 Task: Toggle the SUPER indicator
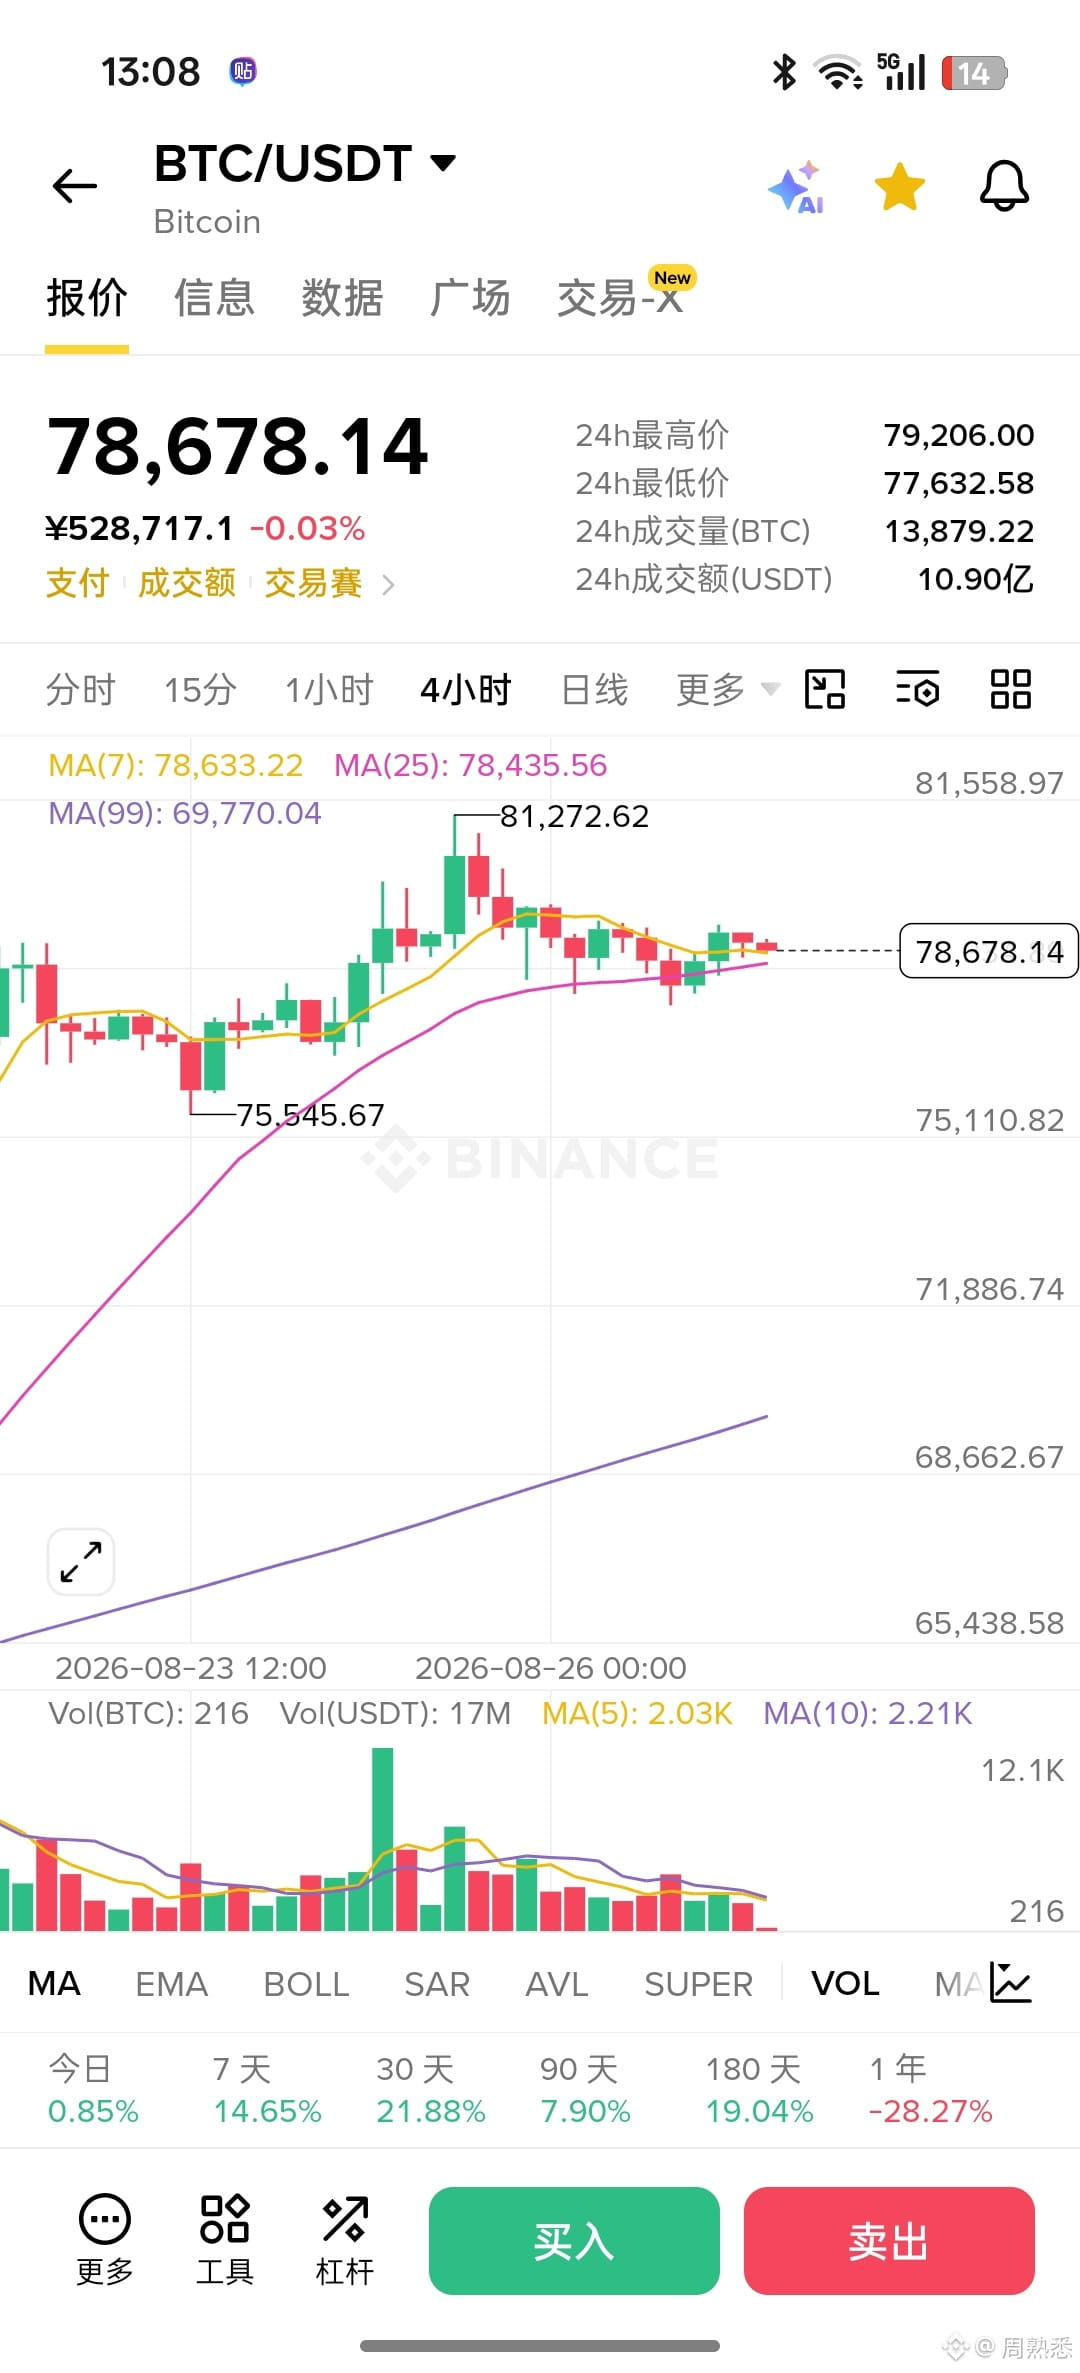click(x=698, y=1983)
